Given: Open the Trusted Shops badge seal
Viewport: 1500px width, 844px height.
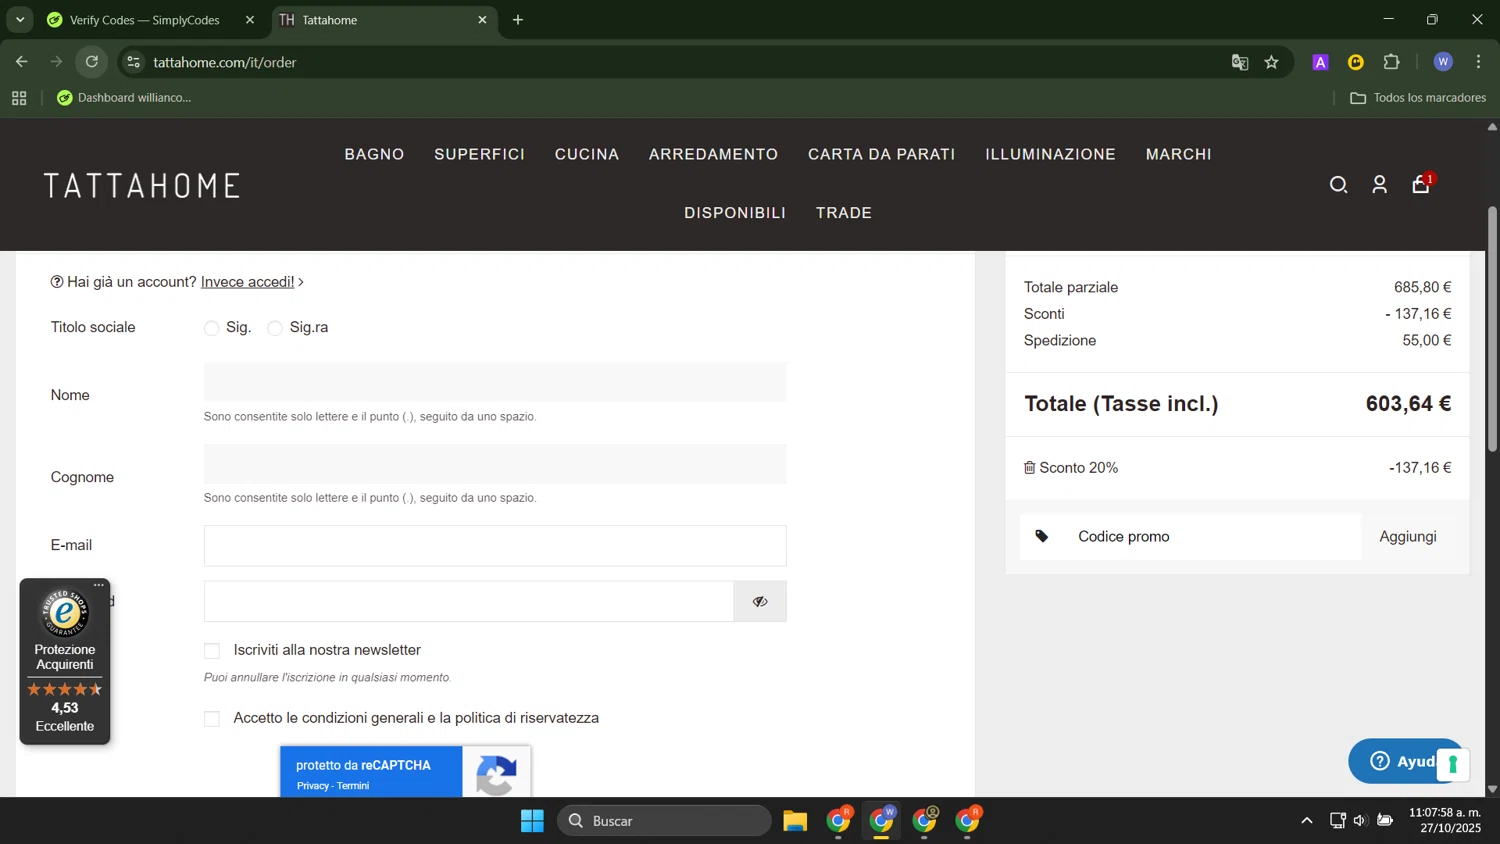Looking at the screenshot, I should (64, 613).
